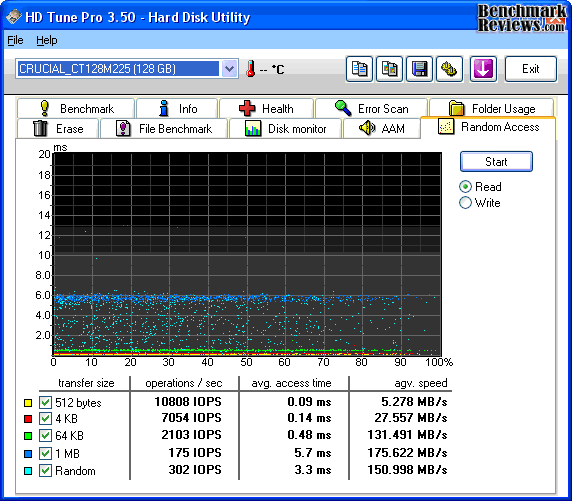Image resolution: width=572 pixels, height=501 pixels.
Task: Click the operations / sec column header
Action: pyautogui.click(x=183, y=383)
